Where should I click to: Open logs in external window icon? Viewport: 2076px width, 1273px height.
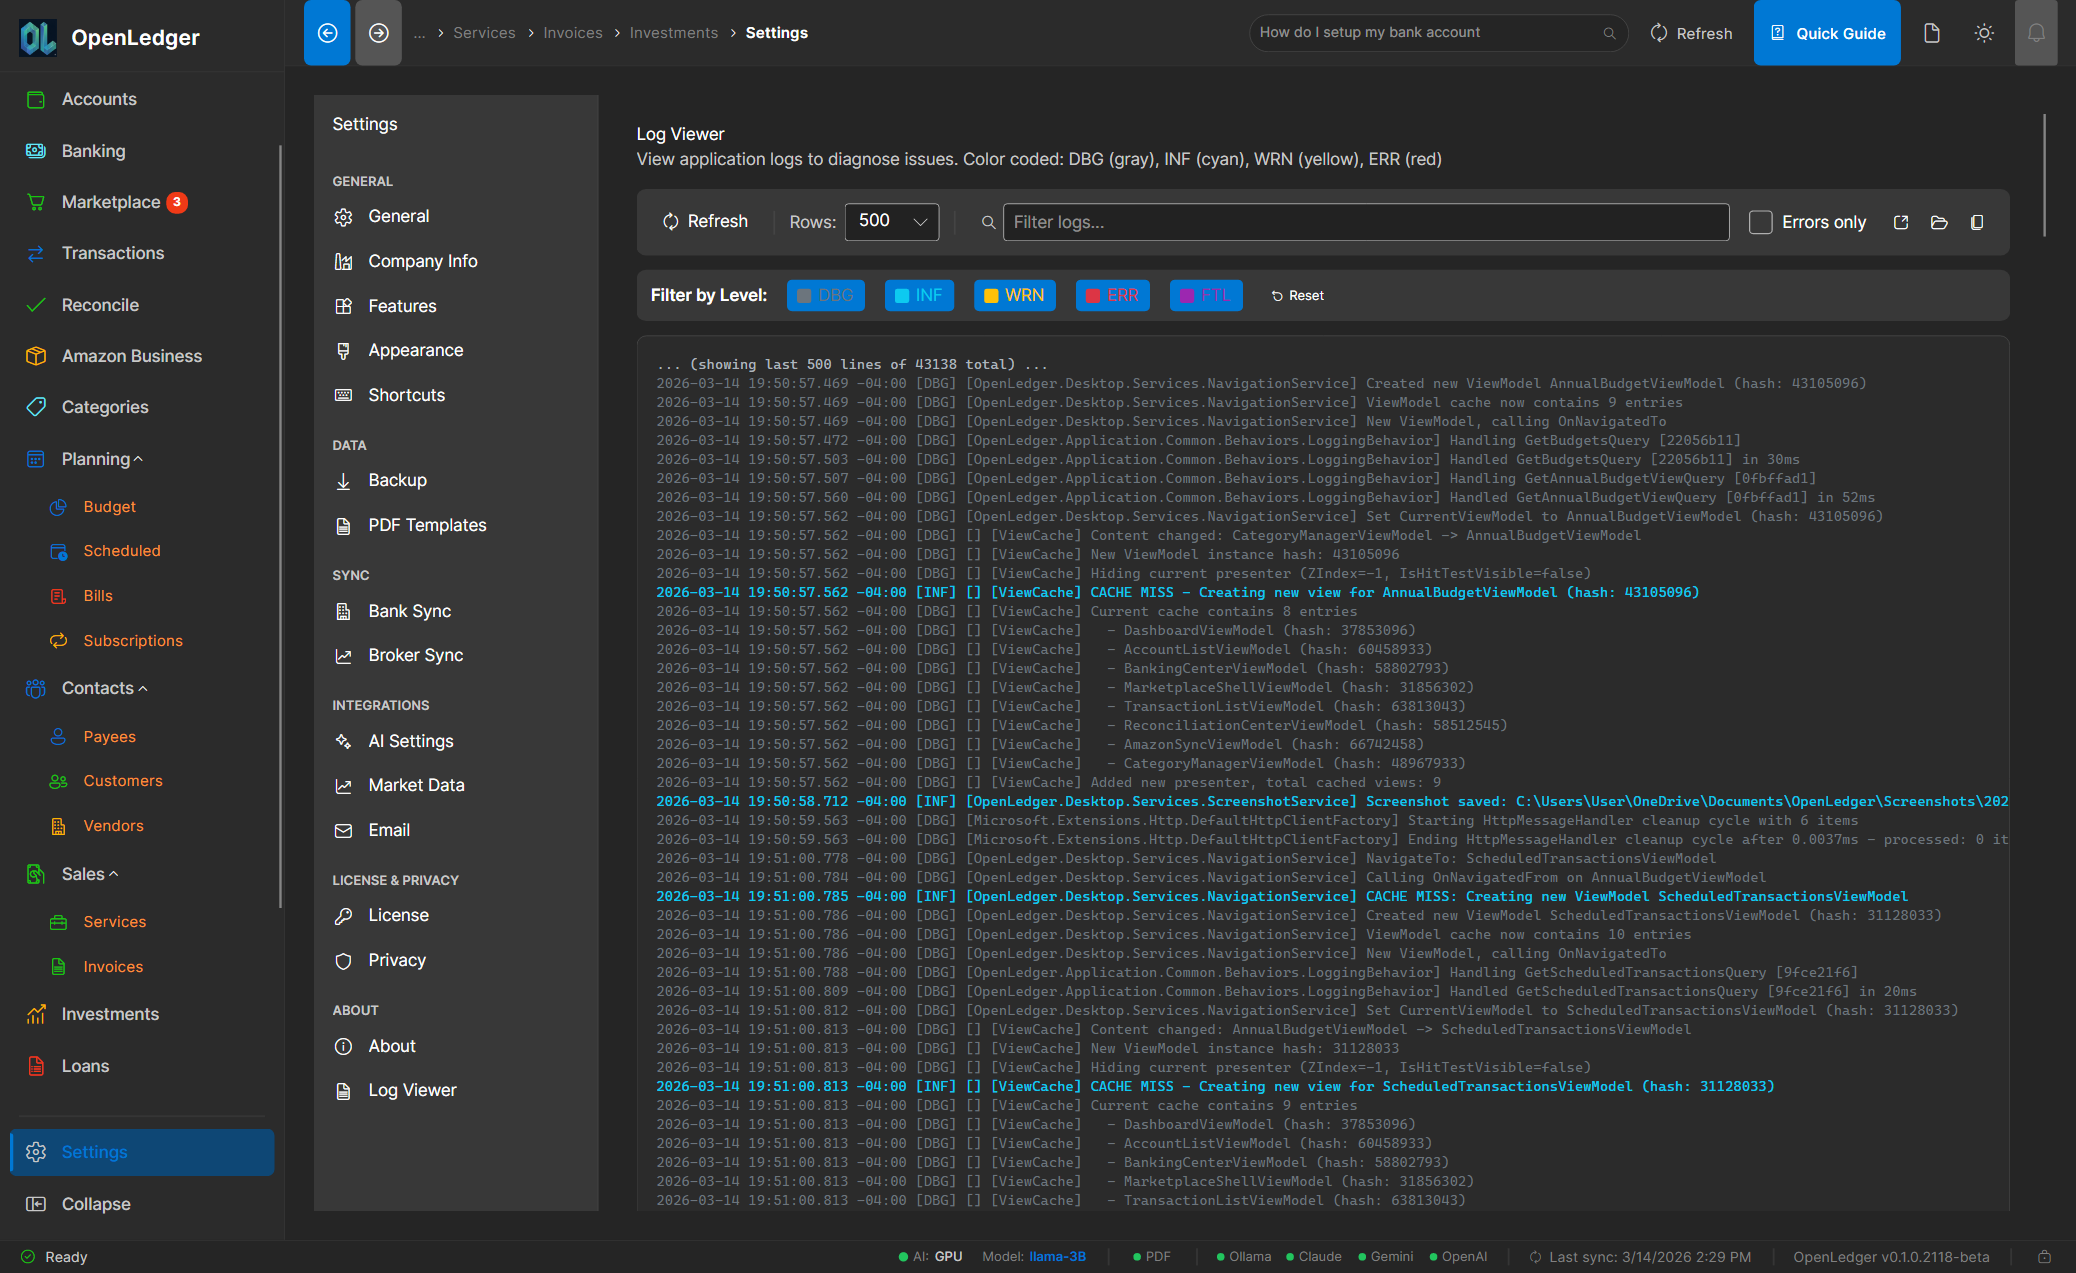click(x=1901, y=222)
